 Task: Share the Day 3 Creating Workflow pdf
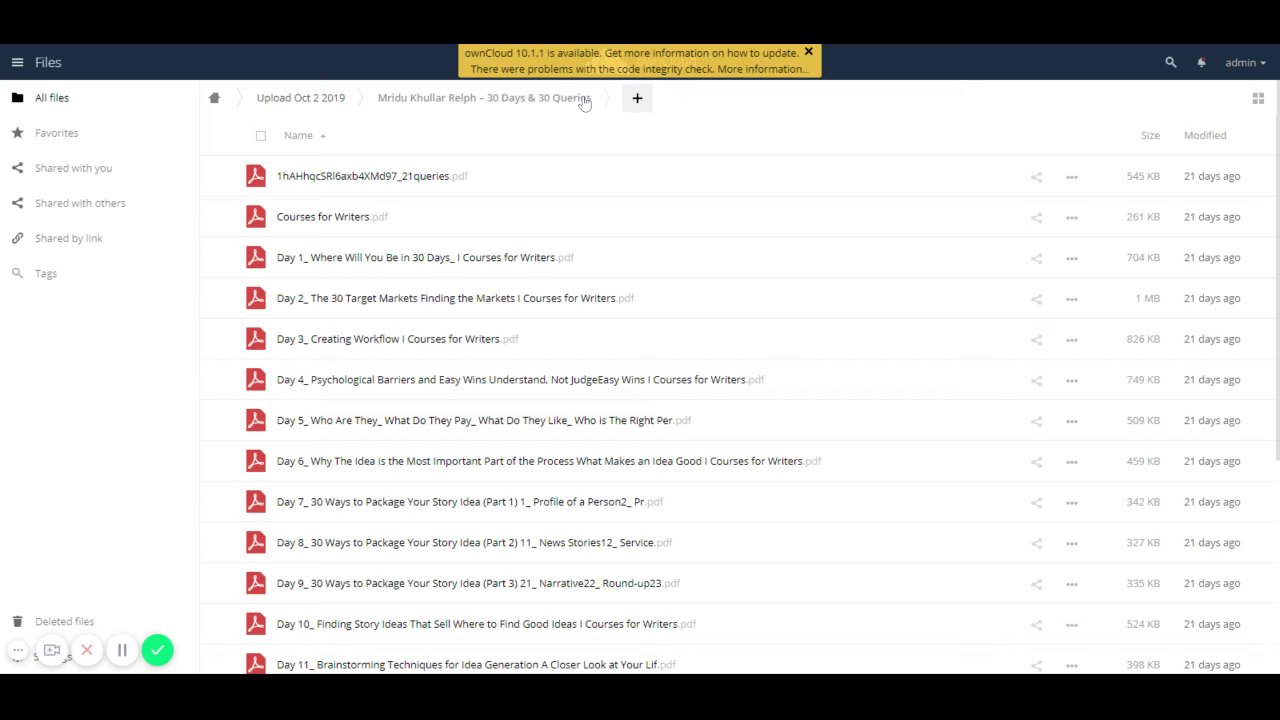coord(1036,339)
